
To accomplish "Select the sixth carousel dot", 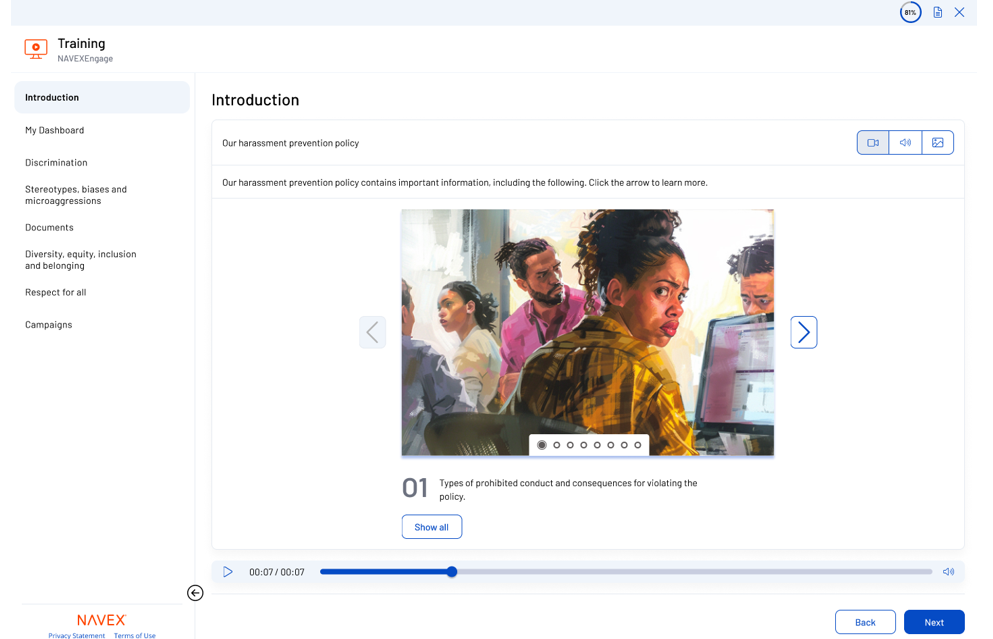I will coord(610,445).
